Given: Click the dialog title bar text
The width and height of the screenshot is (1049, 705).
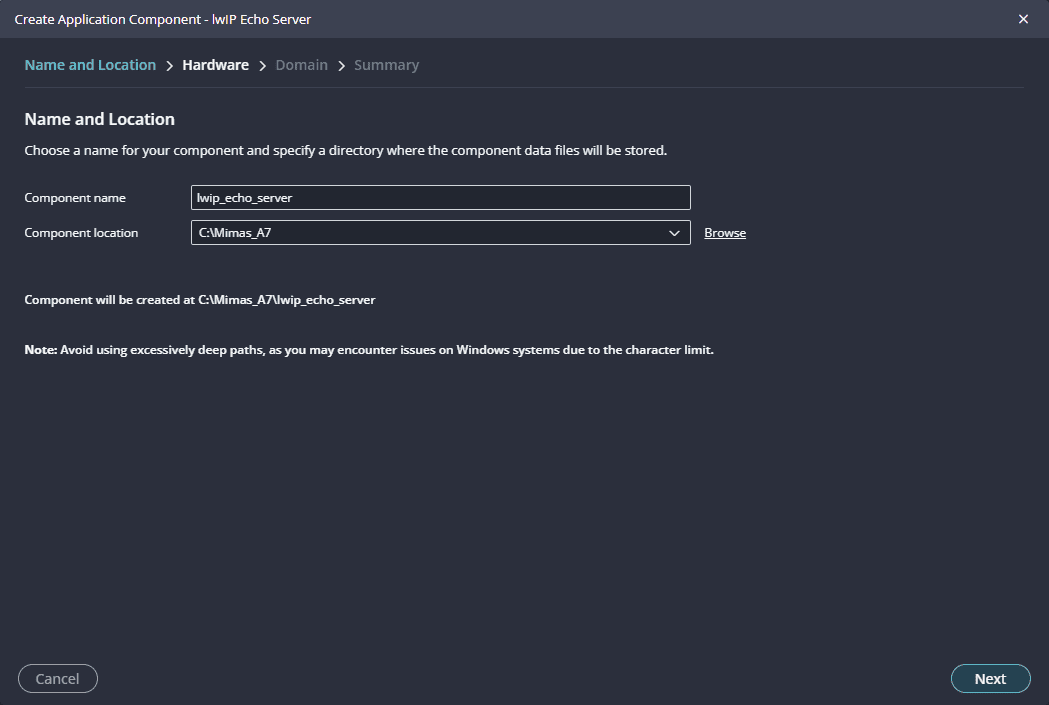Looking at the screenshot, I should pyautogui.click(x=163, y=19).
